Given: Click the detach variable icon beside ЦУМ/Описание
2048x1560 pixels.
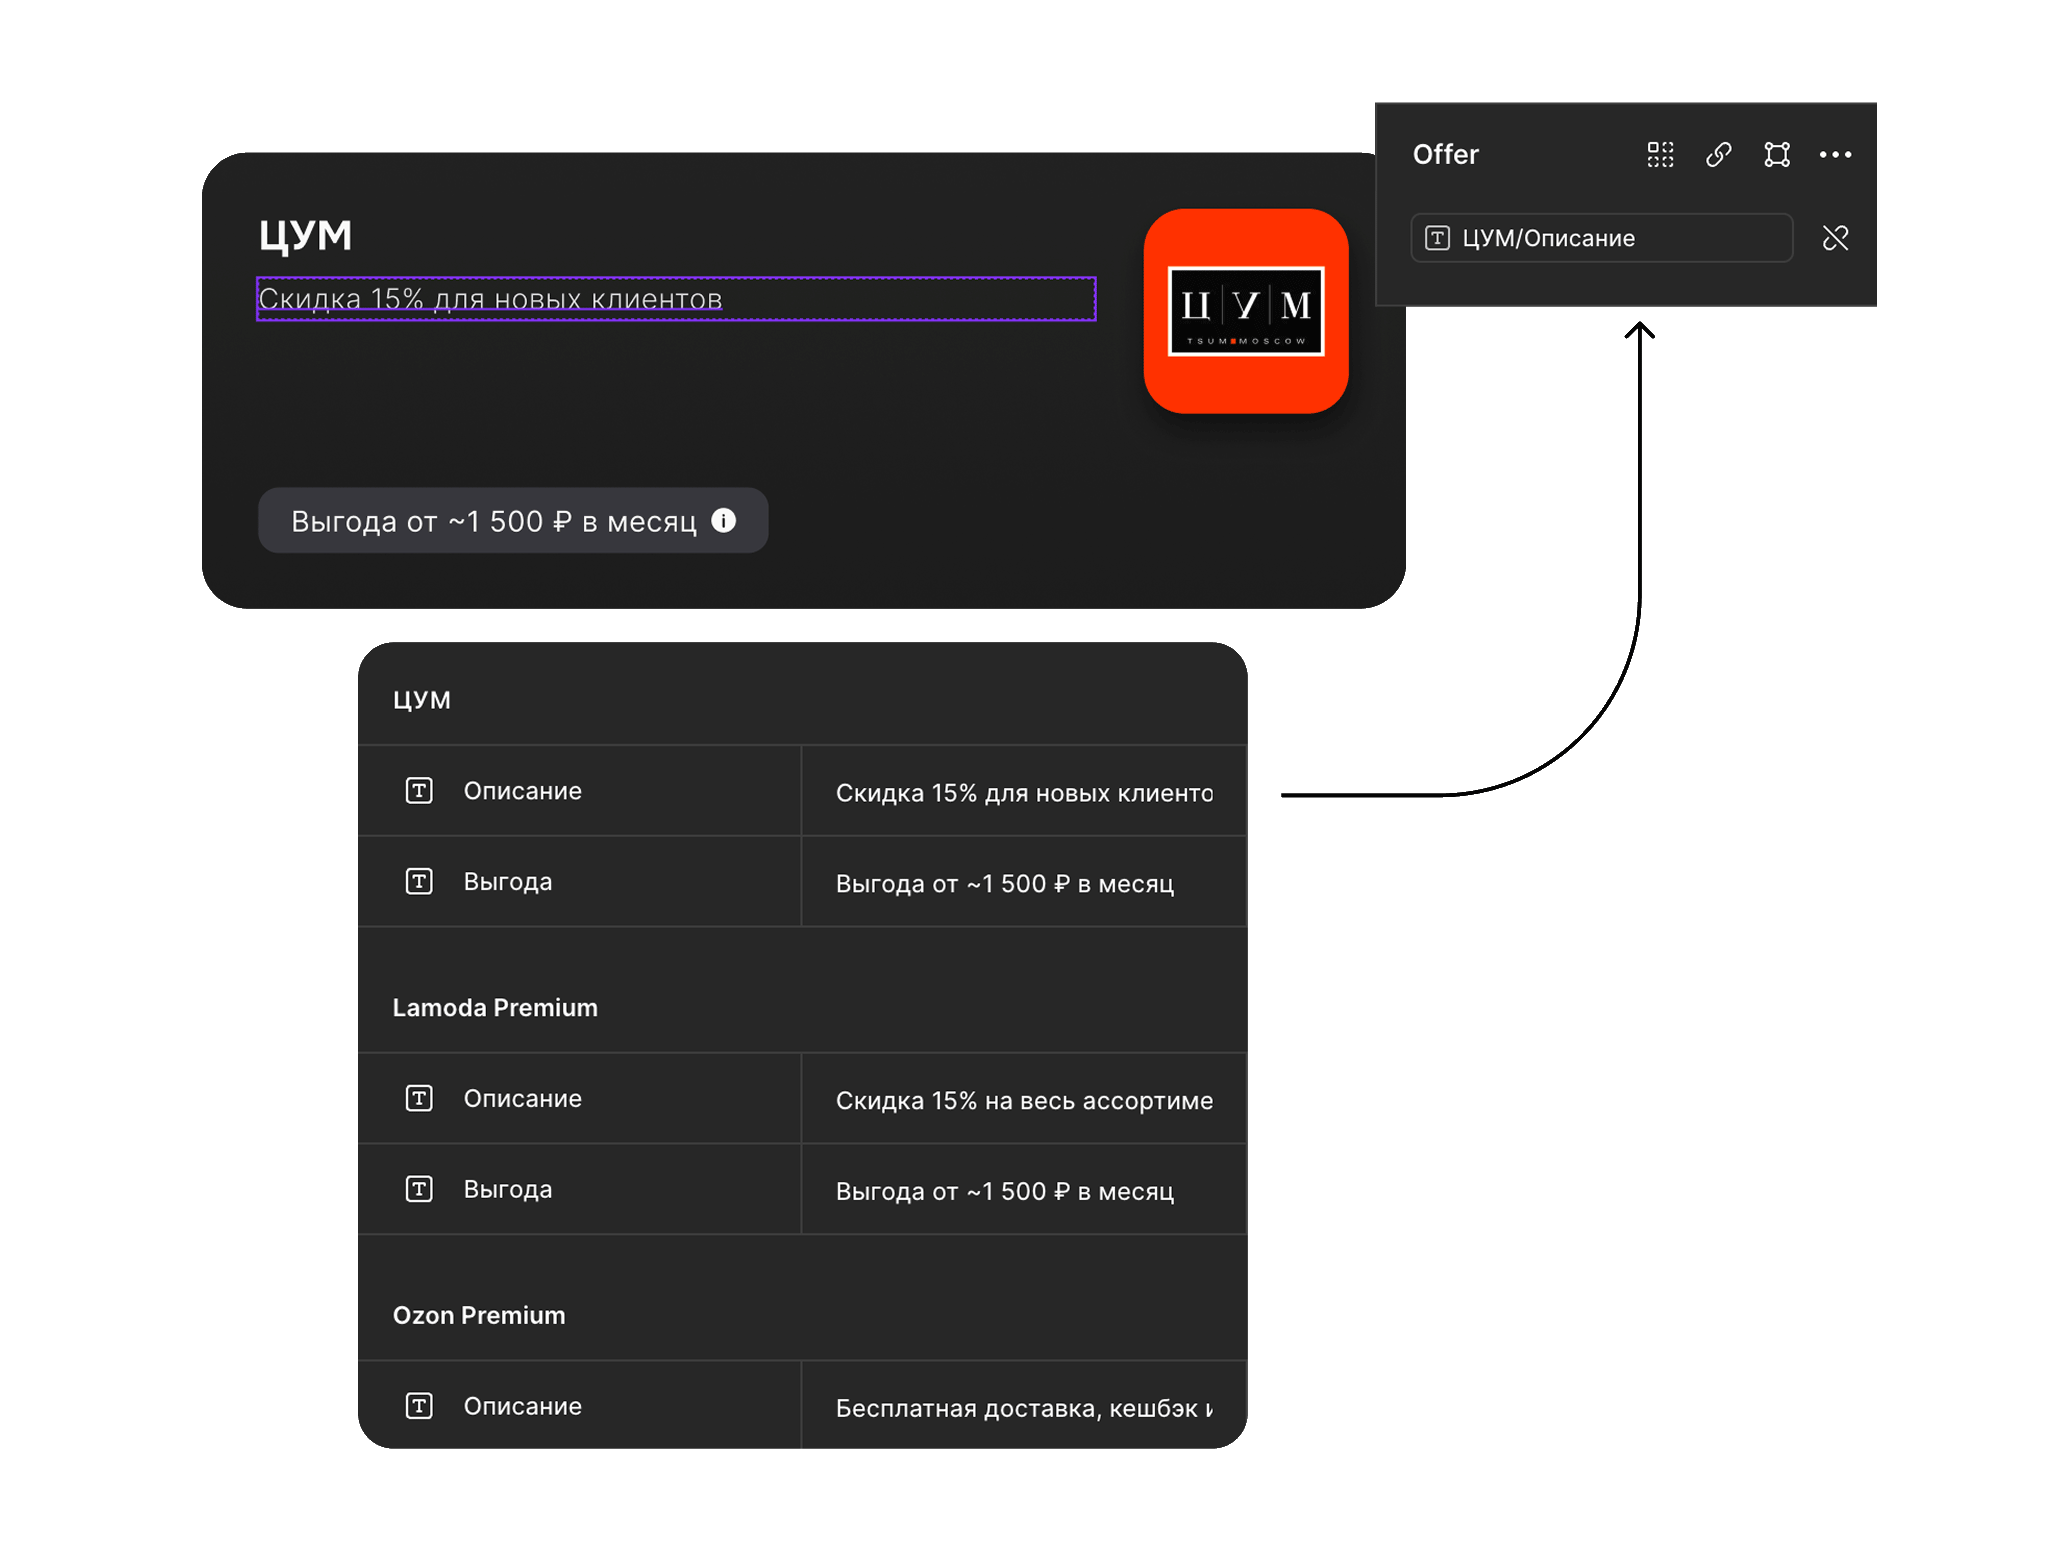Looking at the screenshot, I should pos(1836,238).
